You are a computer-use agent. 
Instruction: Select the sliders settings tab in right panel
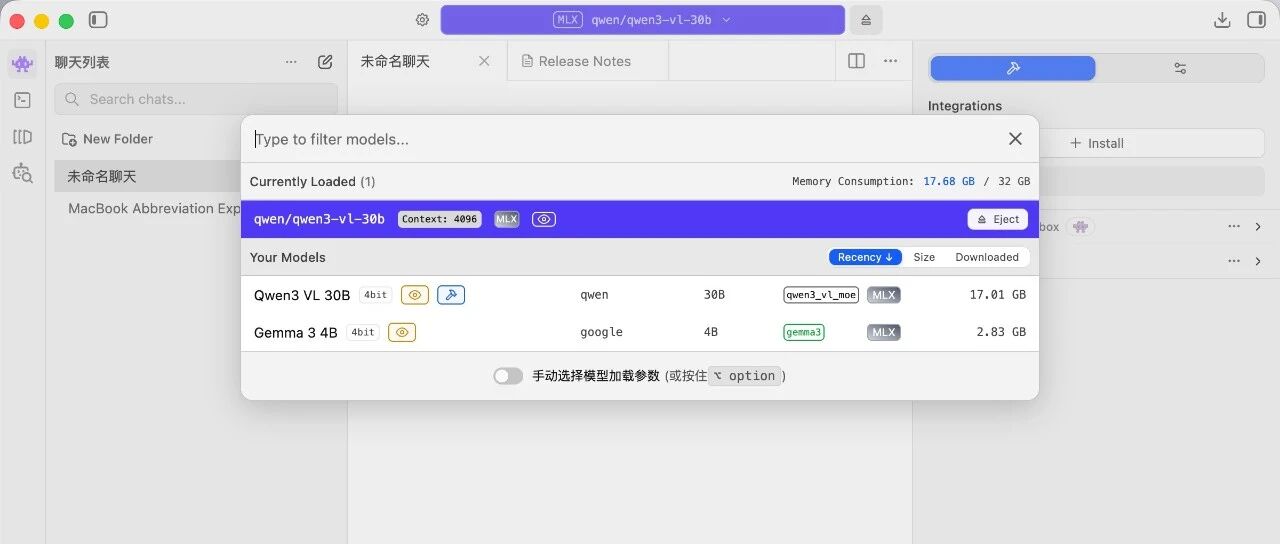[x=1180, y=68]
